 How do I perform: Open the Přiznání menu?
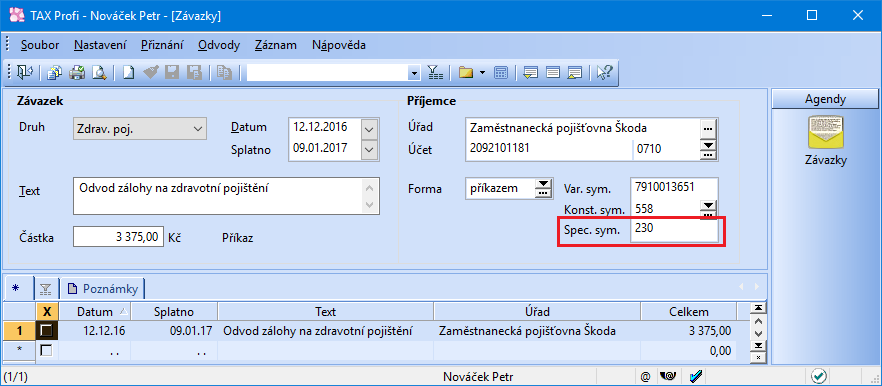(x=163, y=45)
